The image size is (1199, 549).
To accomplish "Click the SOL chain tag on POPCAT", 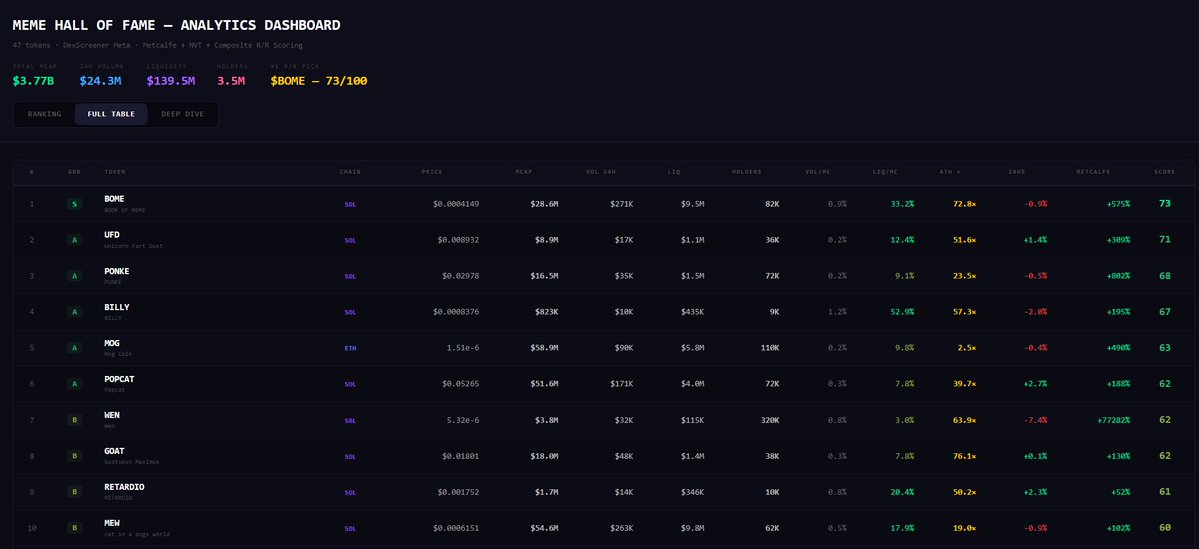I will 350,384.
